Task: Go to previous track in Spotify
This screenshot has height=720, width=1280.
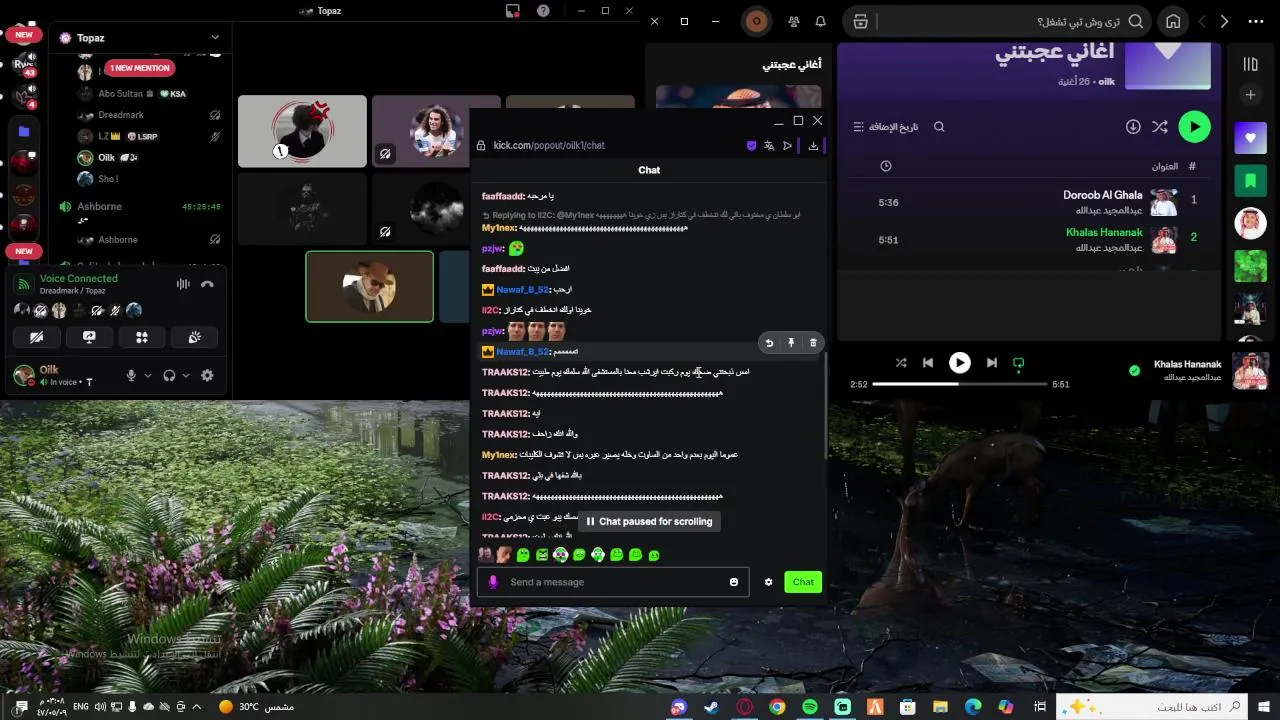Action: click(928, 363)
